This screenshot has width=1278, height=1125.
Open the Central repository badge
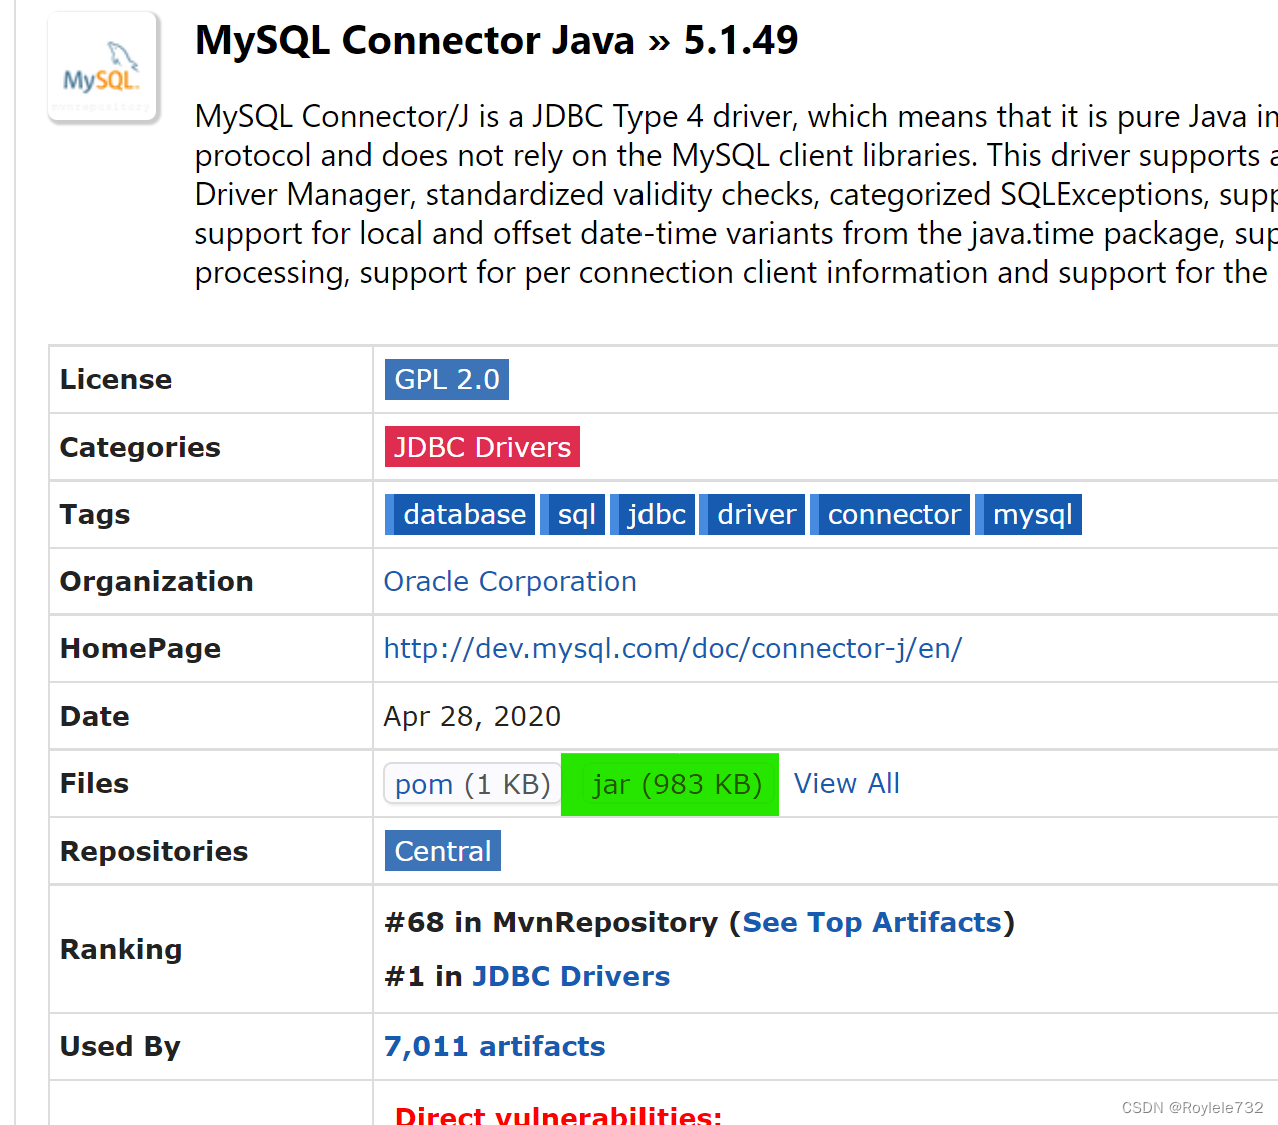pyautogui.click(x=442, y=851)
